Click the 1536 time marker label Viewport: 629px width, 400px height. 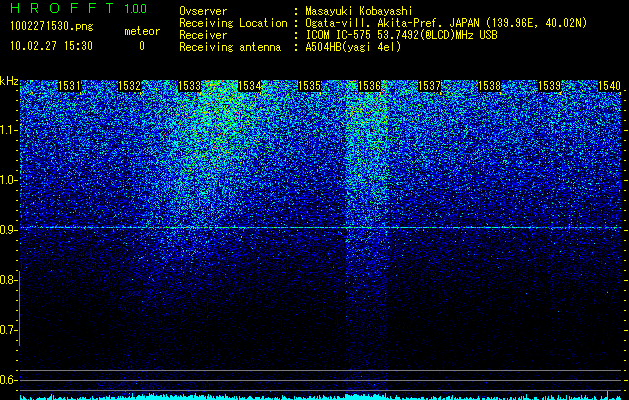click(369, 86)
